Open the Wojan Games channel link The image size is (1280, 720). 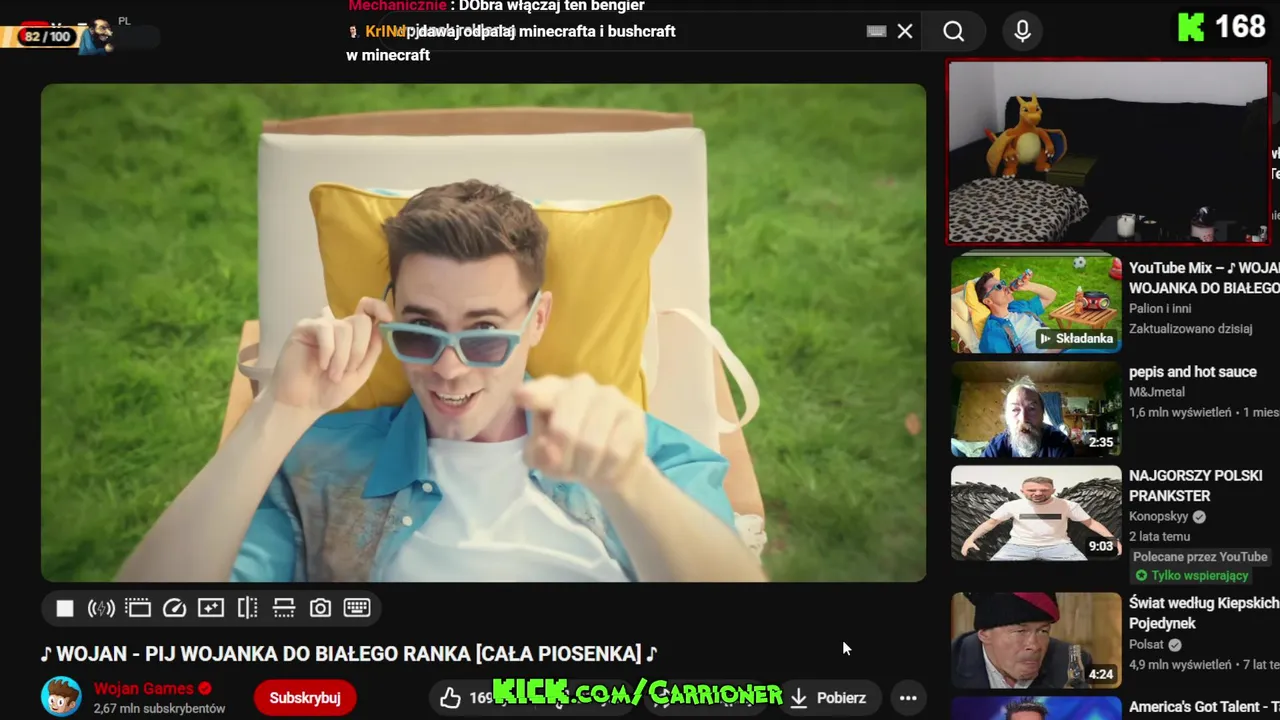click(144, 689)
